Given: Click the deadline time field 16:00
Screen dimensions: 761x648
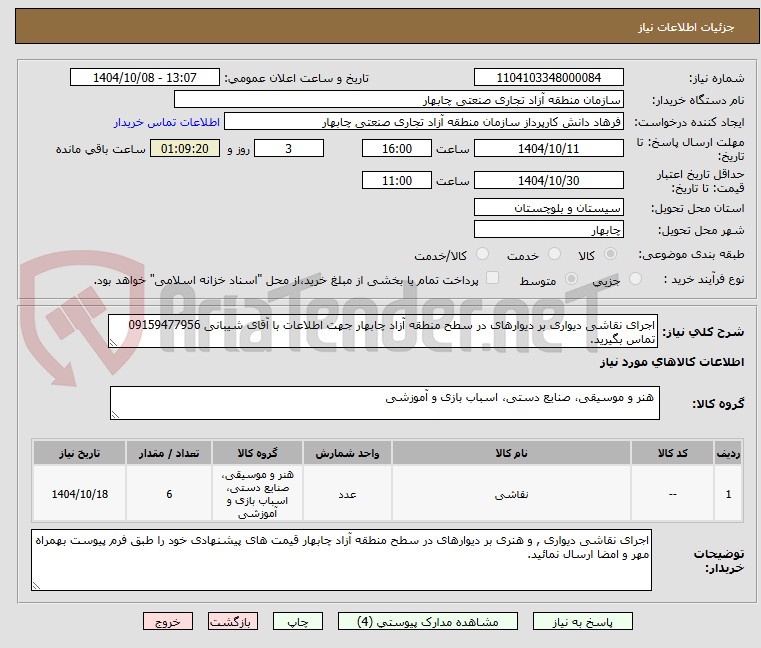Looking at the screenshot, I should pos(397,148).
